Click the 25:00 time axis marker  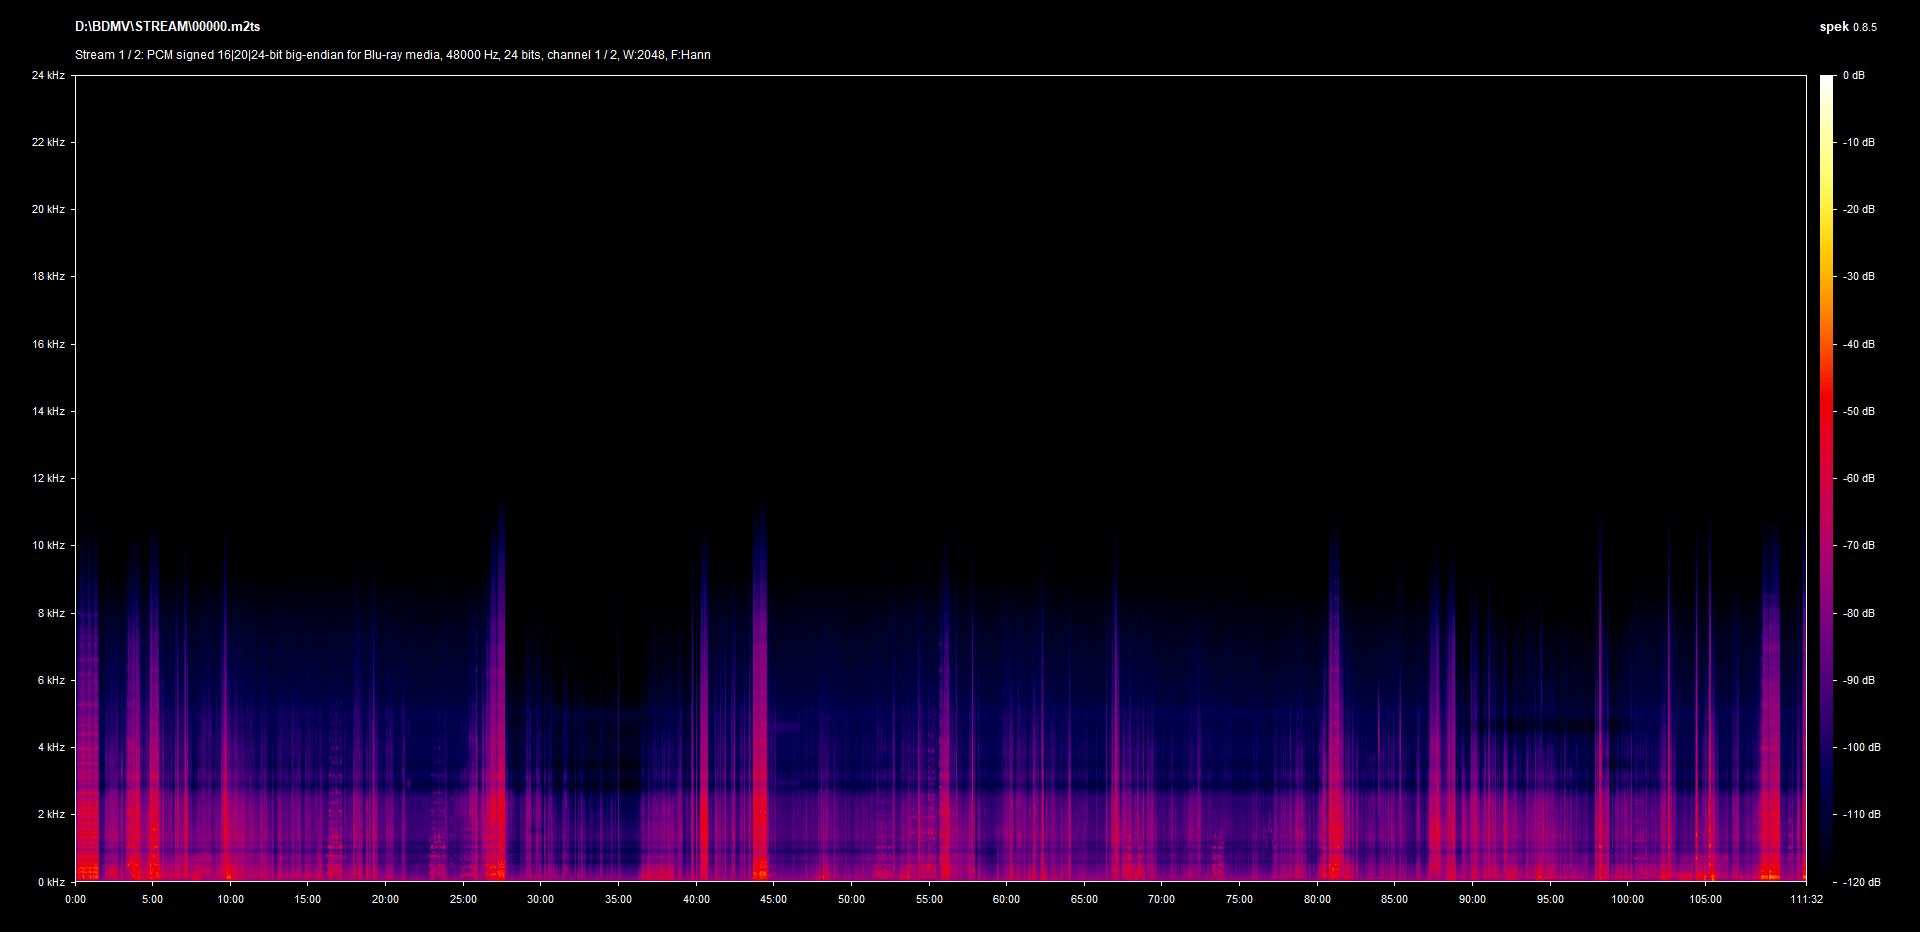pyautogui.click(x=463, y=899)
